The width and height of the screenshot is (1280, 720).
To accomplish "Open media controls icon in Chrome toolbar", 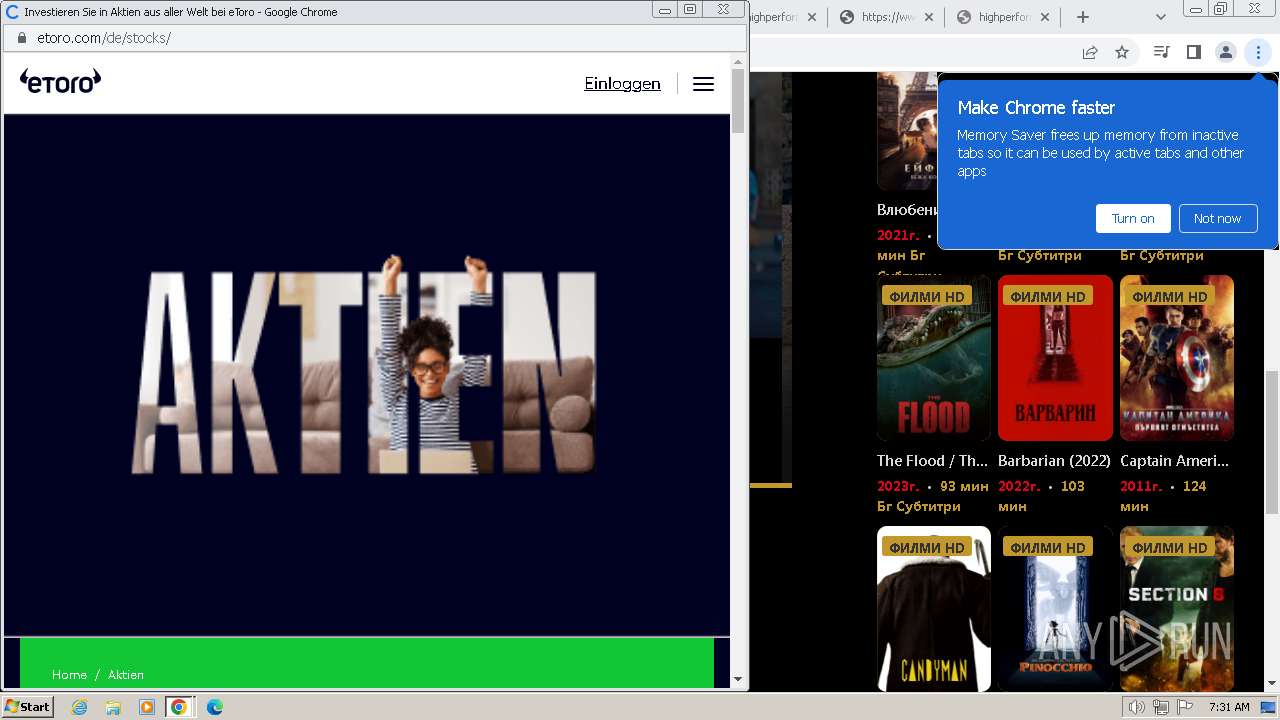I will point(1161,52).
